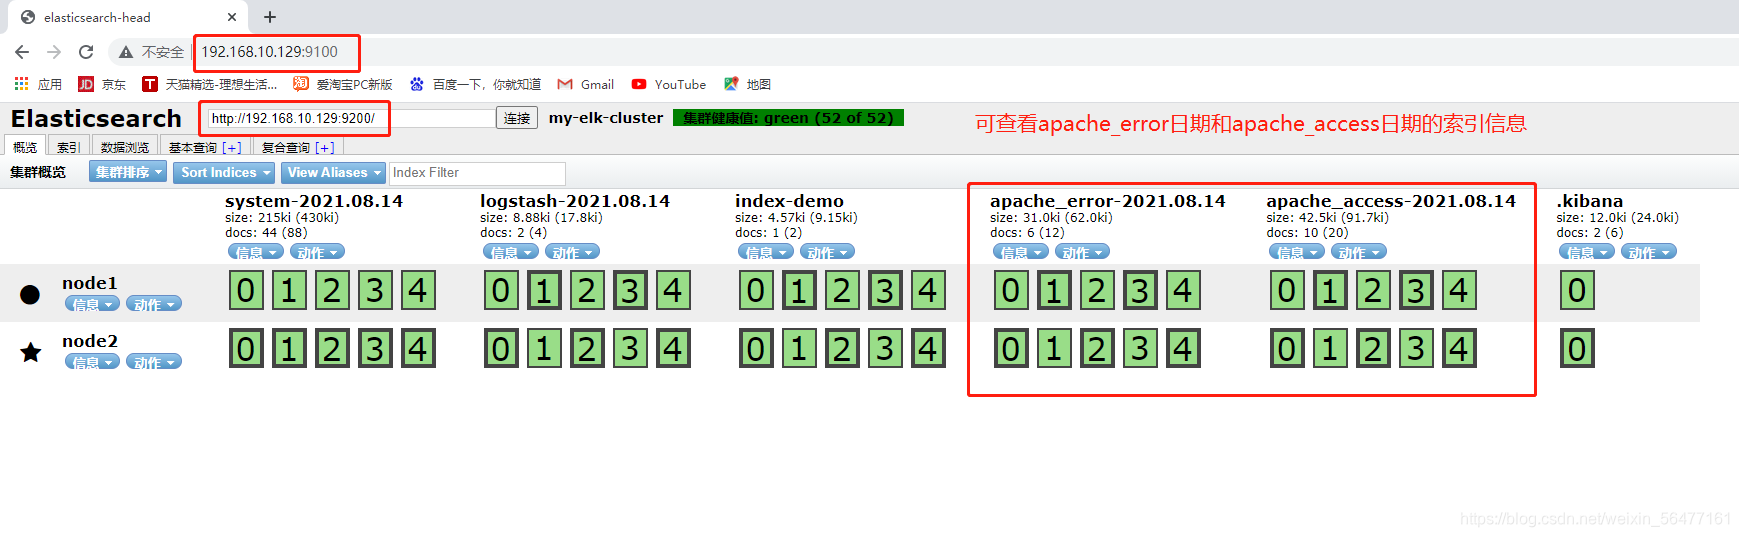
Task: Open the node1 信息 dropdown
Action: point(93,304)
